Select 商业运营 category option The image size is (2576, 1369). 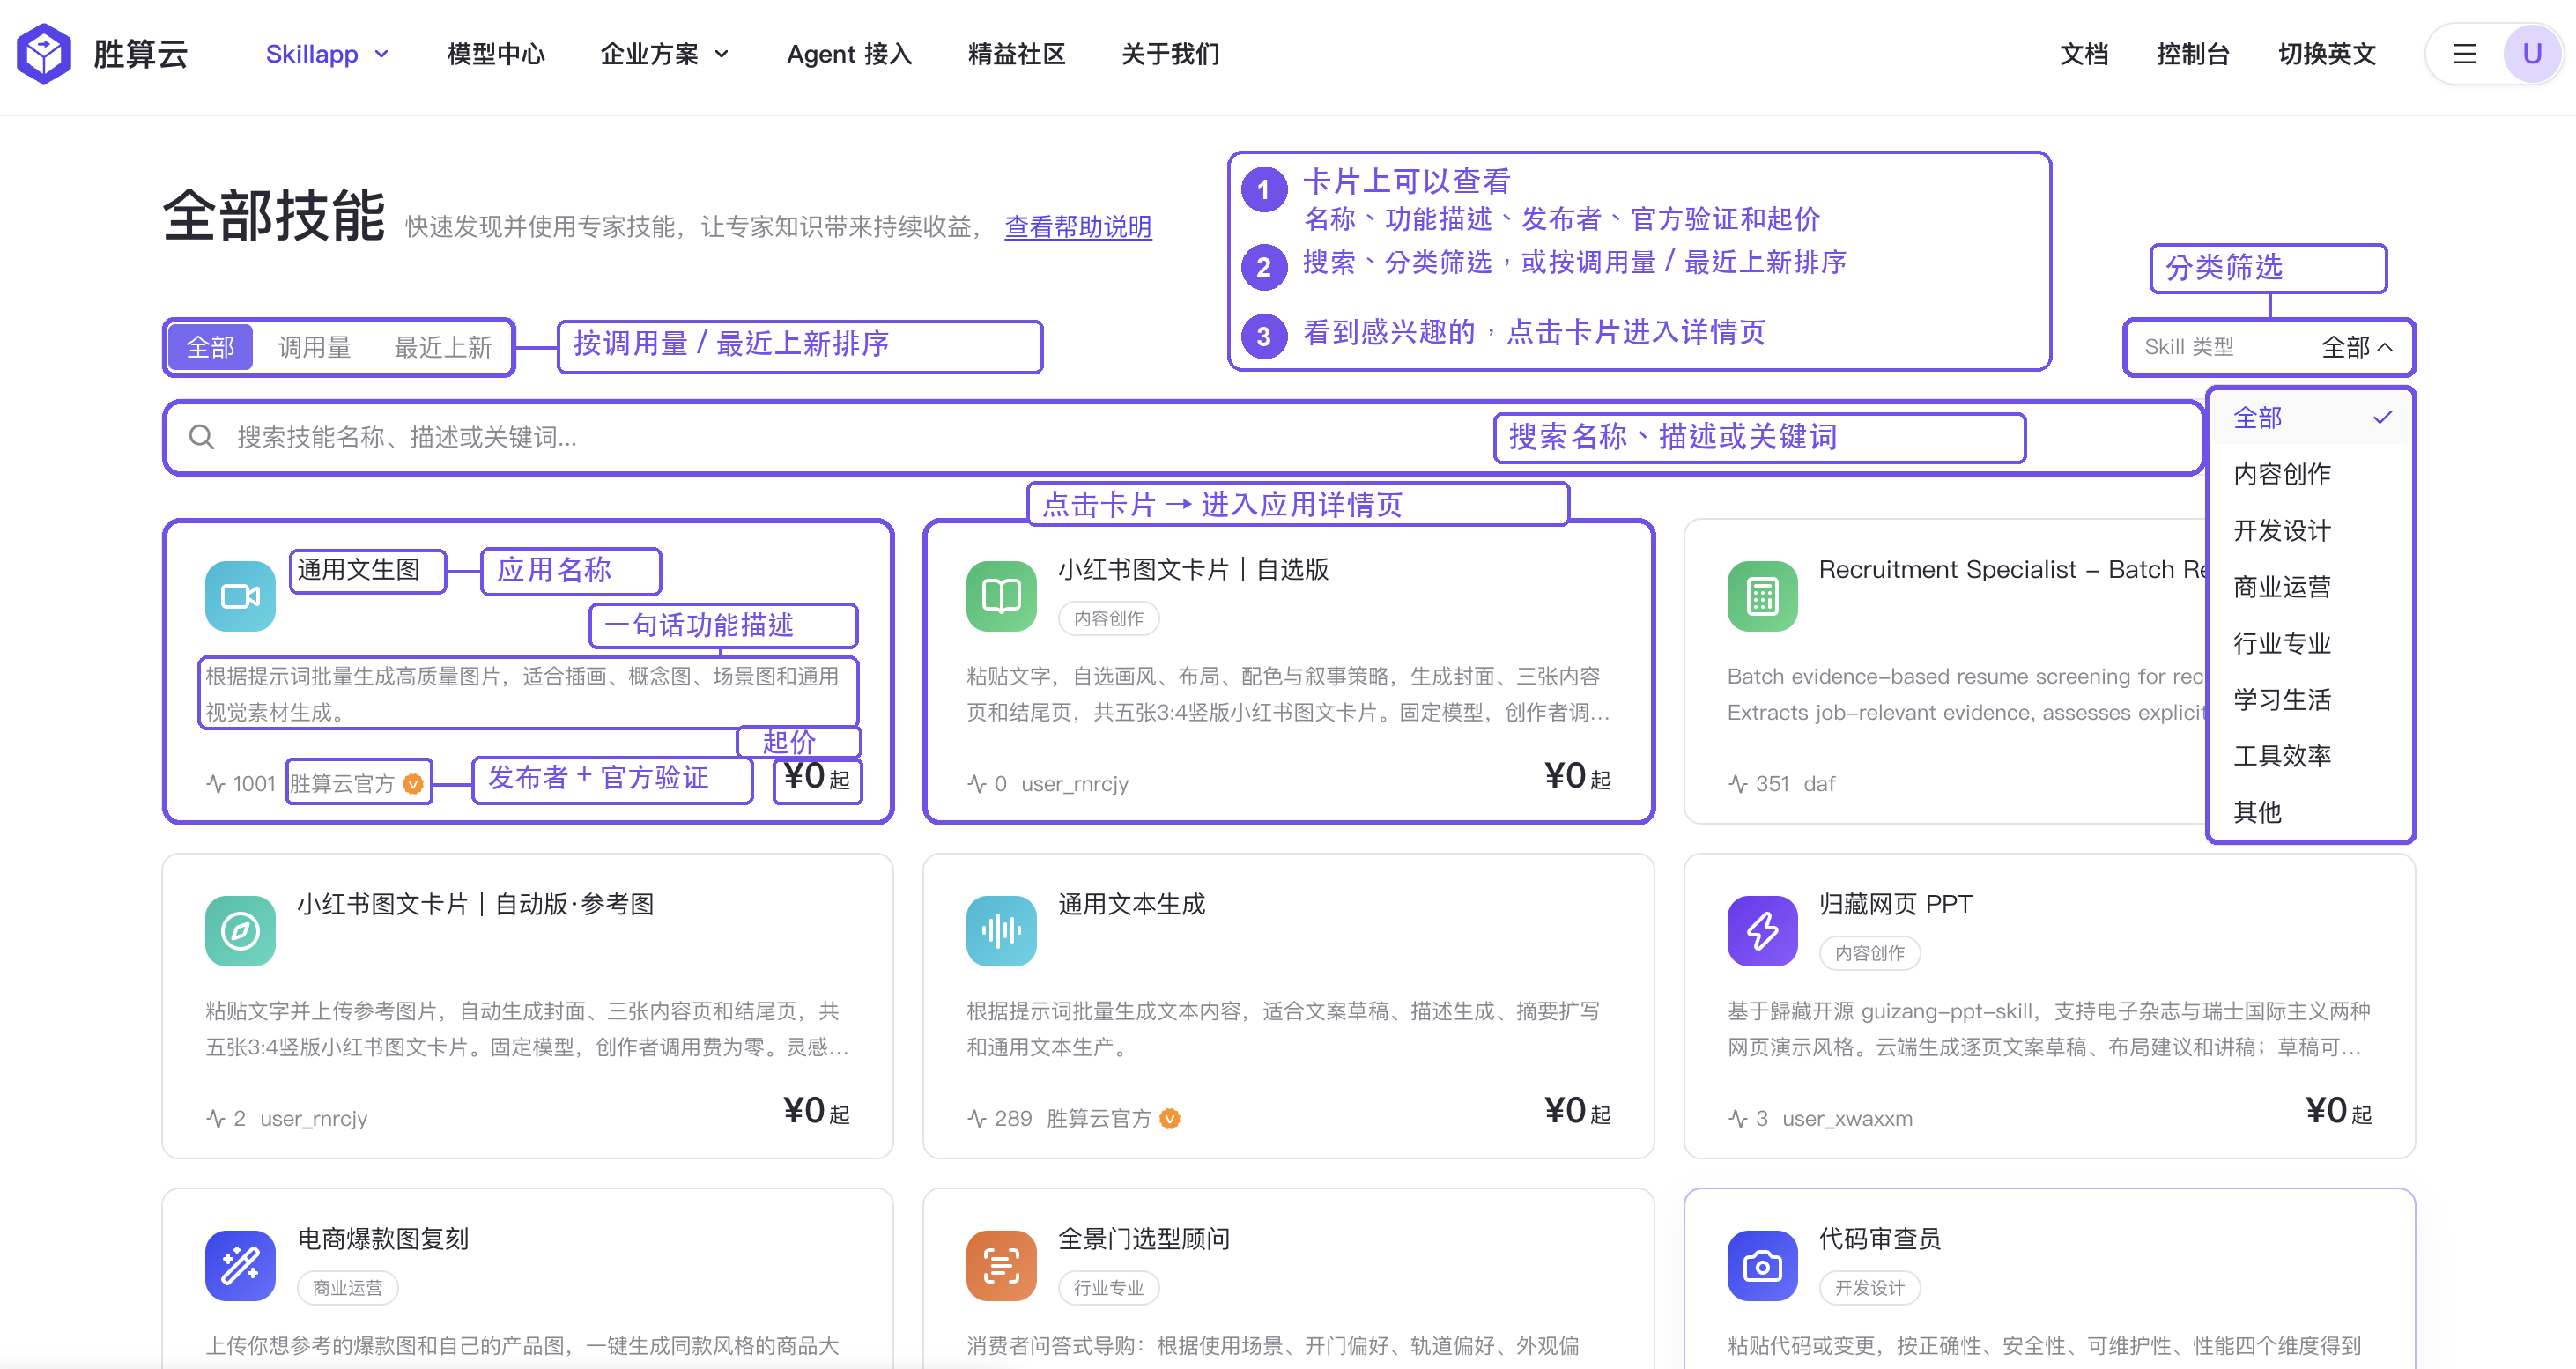2310,587
